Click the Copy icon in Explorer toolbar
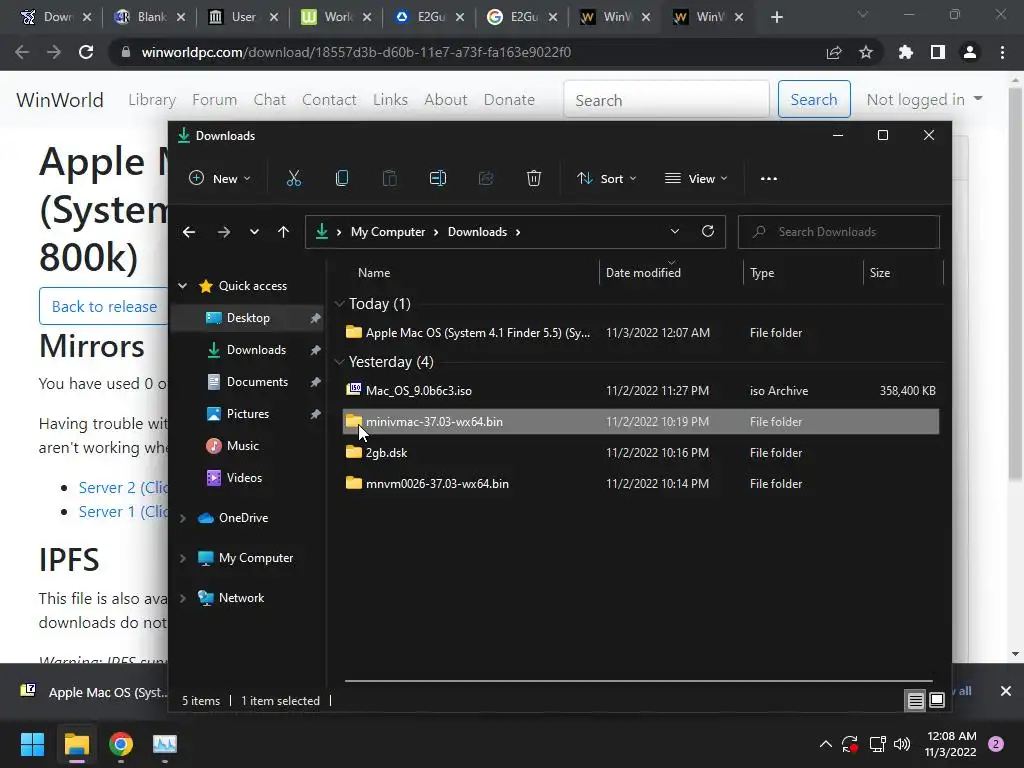Screen dimensions: 1024x768 (x=342, y=178)
